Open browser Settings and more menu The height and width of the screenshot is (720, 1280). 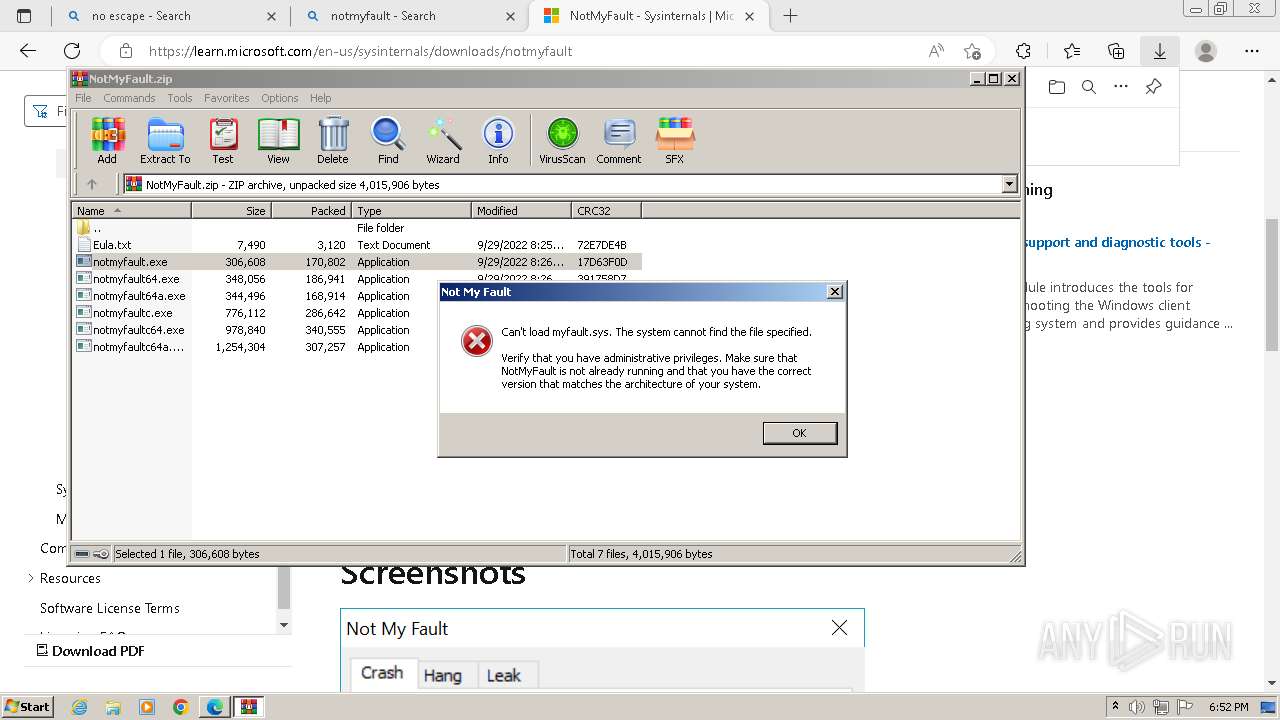[1252, 51]
